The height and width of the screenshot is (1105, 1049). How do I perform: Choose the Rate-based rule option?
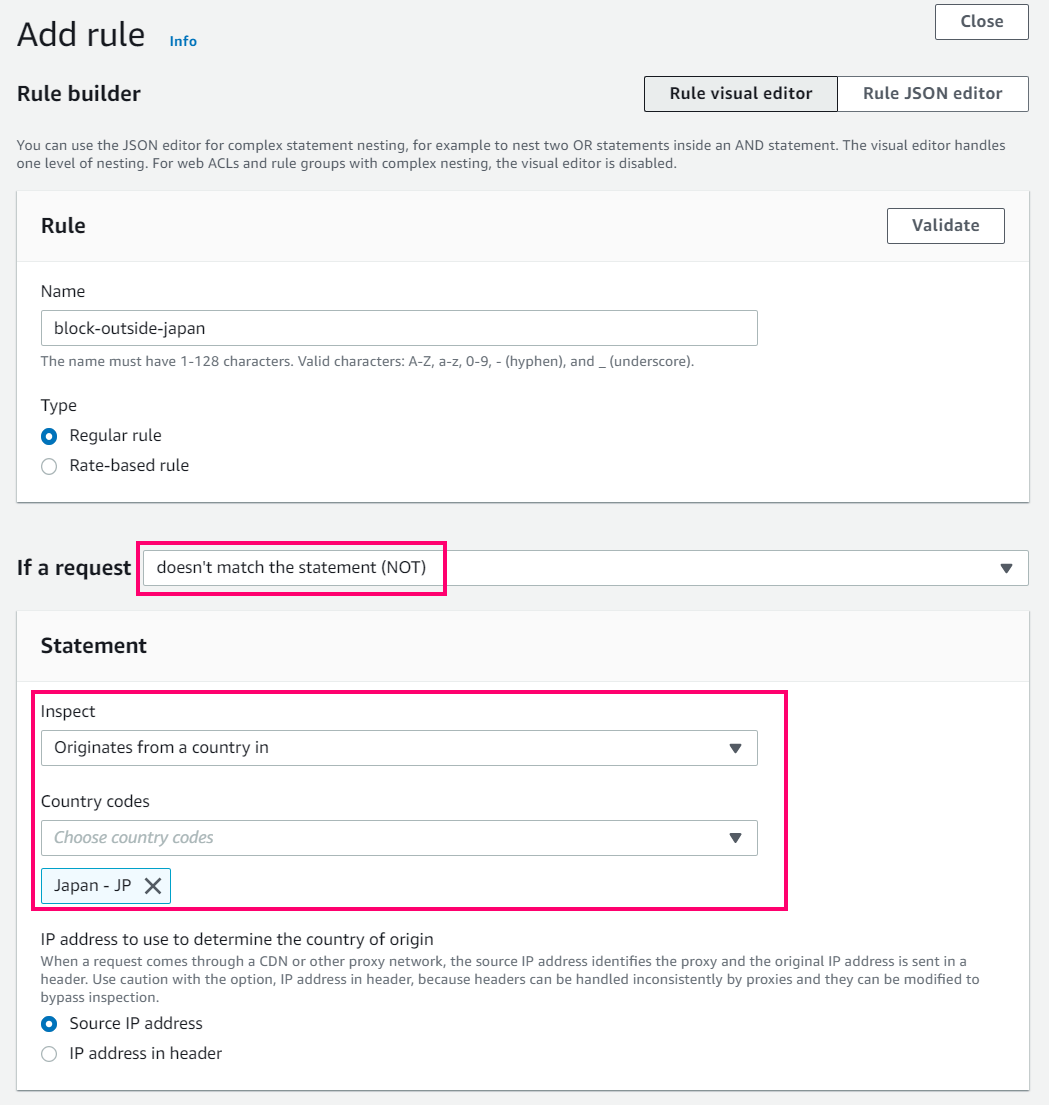click(x=49, y=467)
